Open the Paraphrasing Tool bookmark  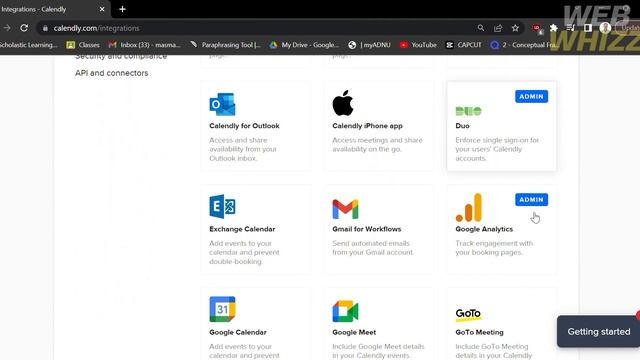(x=226, y=45)
